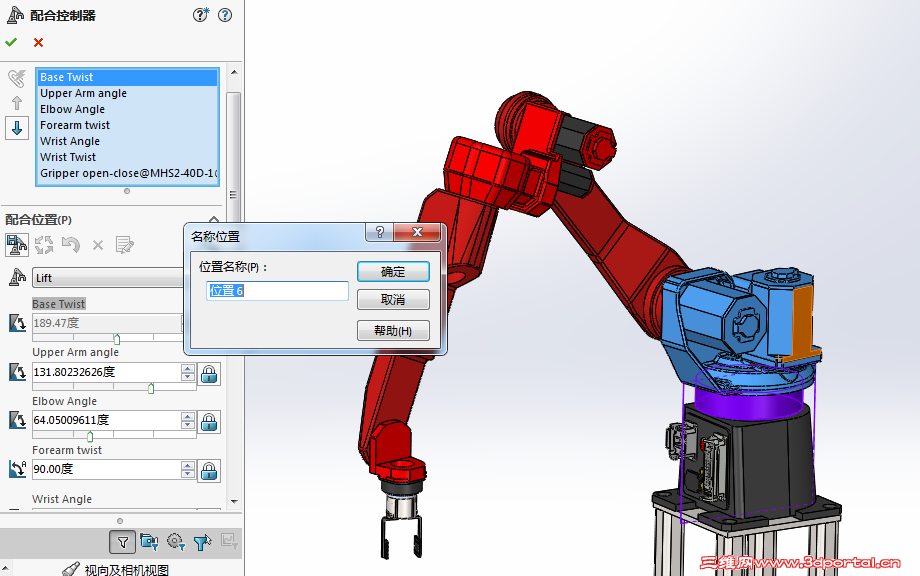
Task: Confirm with the green checkmark icon
Action: (11, 42)
